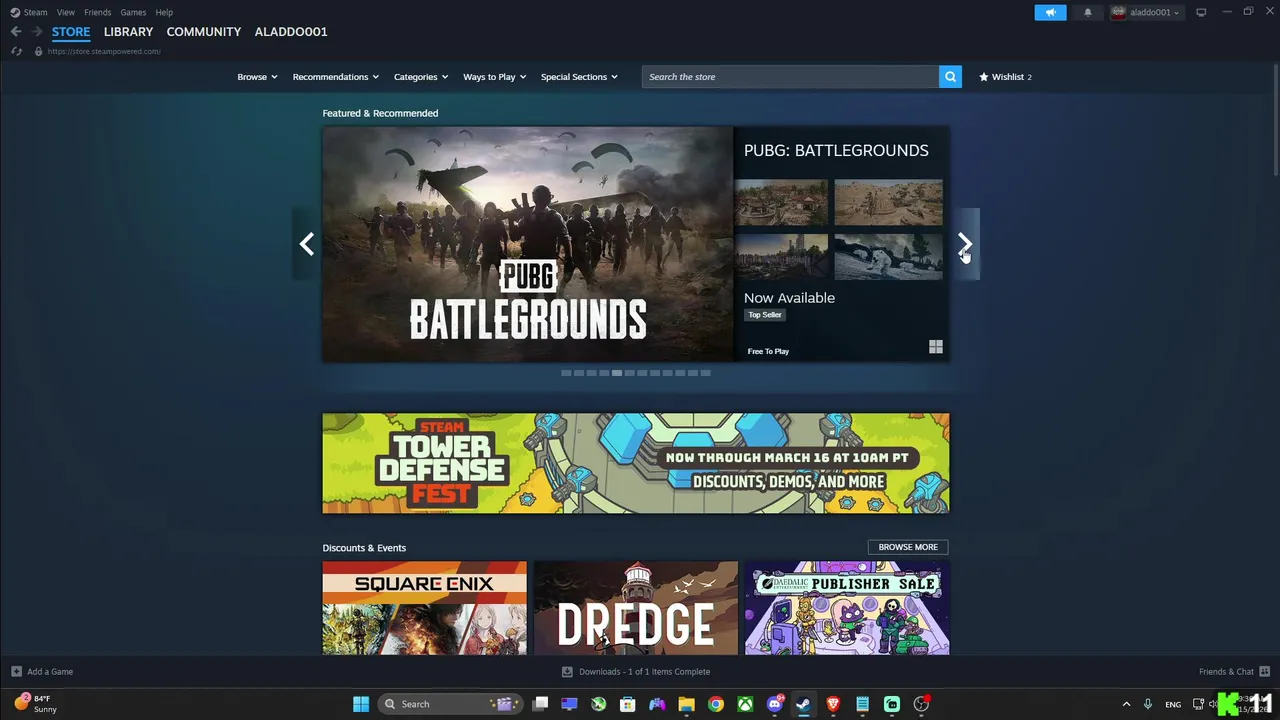
Task: Jump to the first carousel dot
Action: click(x=566, y=373)
